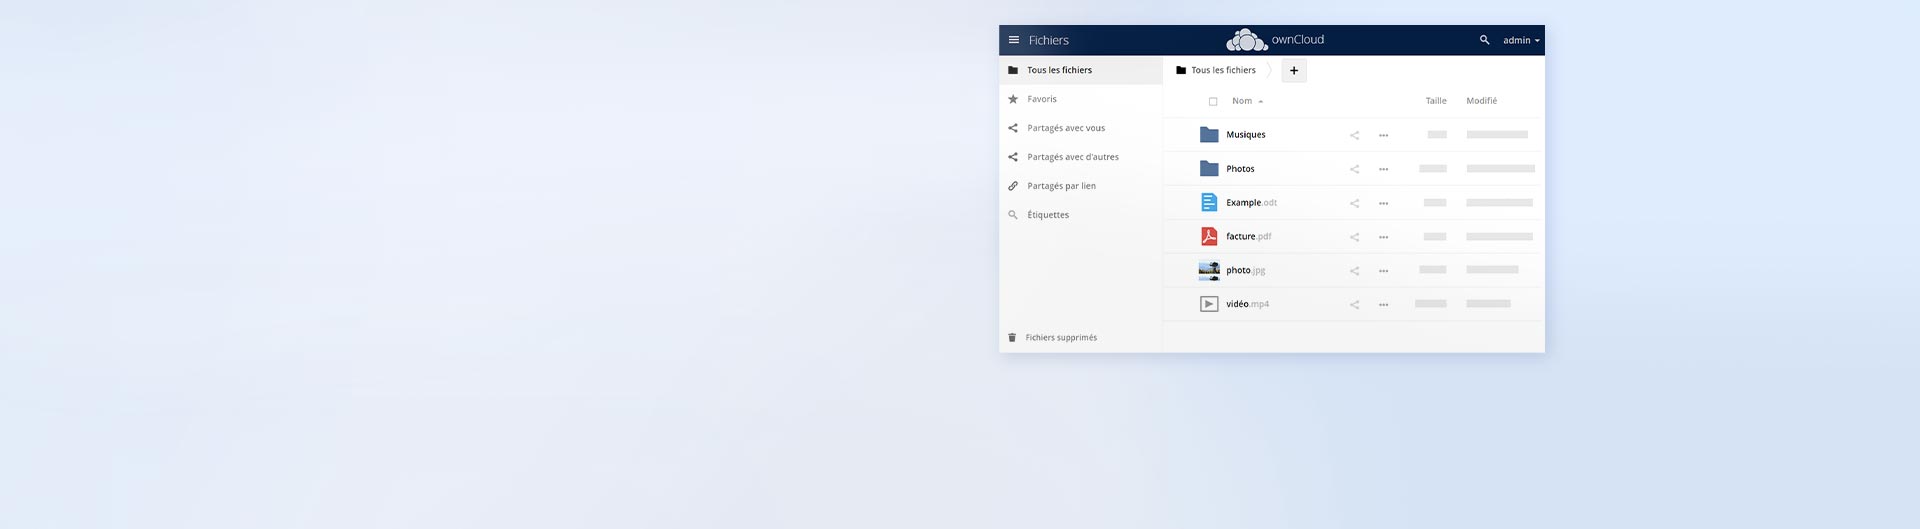Click the ownCloud cloud logo
Viewport: 1920px width, 529px height.
click(x=1247, y=40)
